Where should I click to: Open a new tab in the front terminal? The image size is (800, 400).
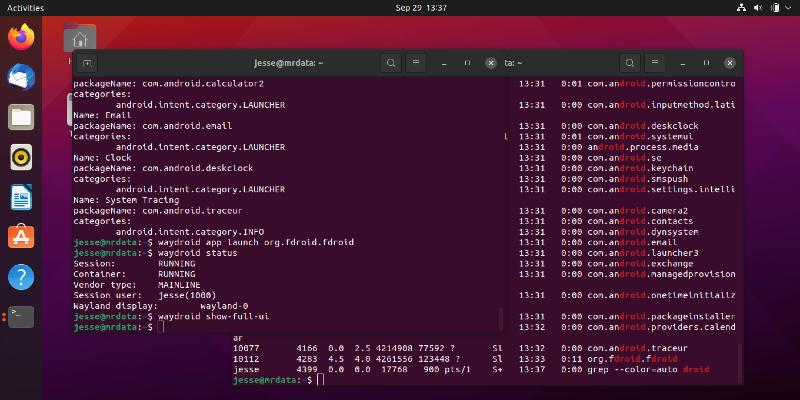coord(87,63)
